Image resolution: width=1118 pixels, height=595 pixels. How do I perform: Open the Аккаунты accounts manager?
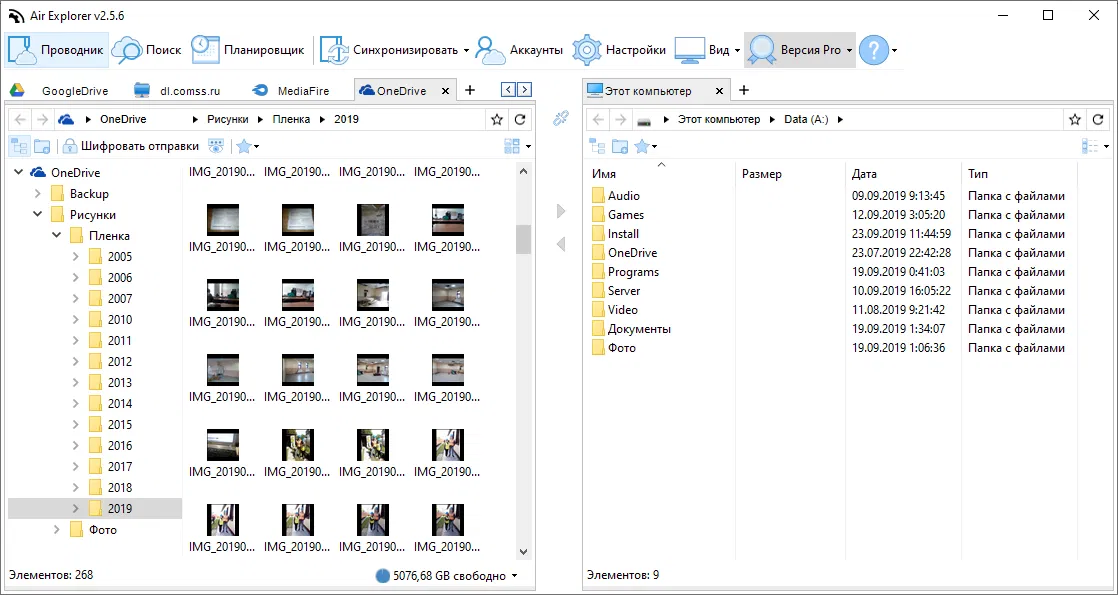[519, 50]
